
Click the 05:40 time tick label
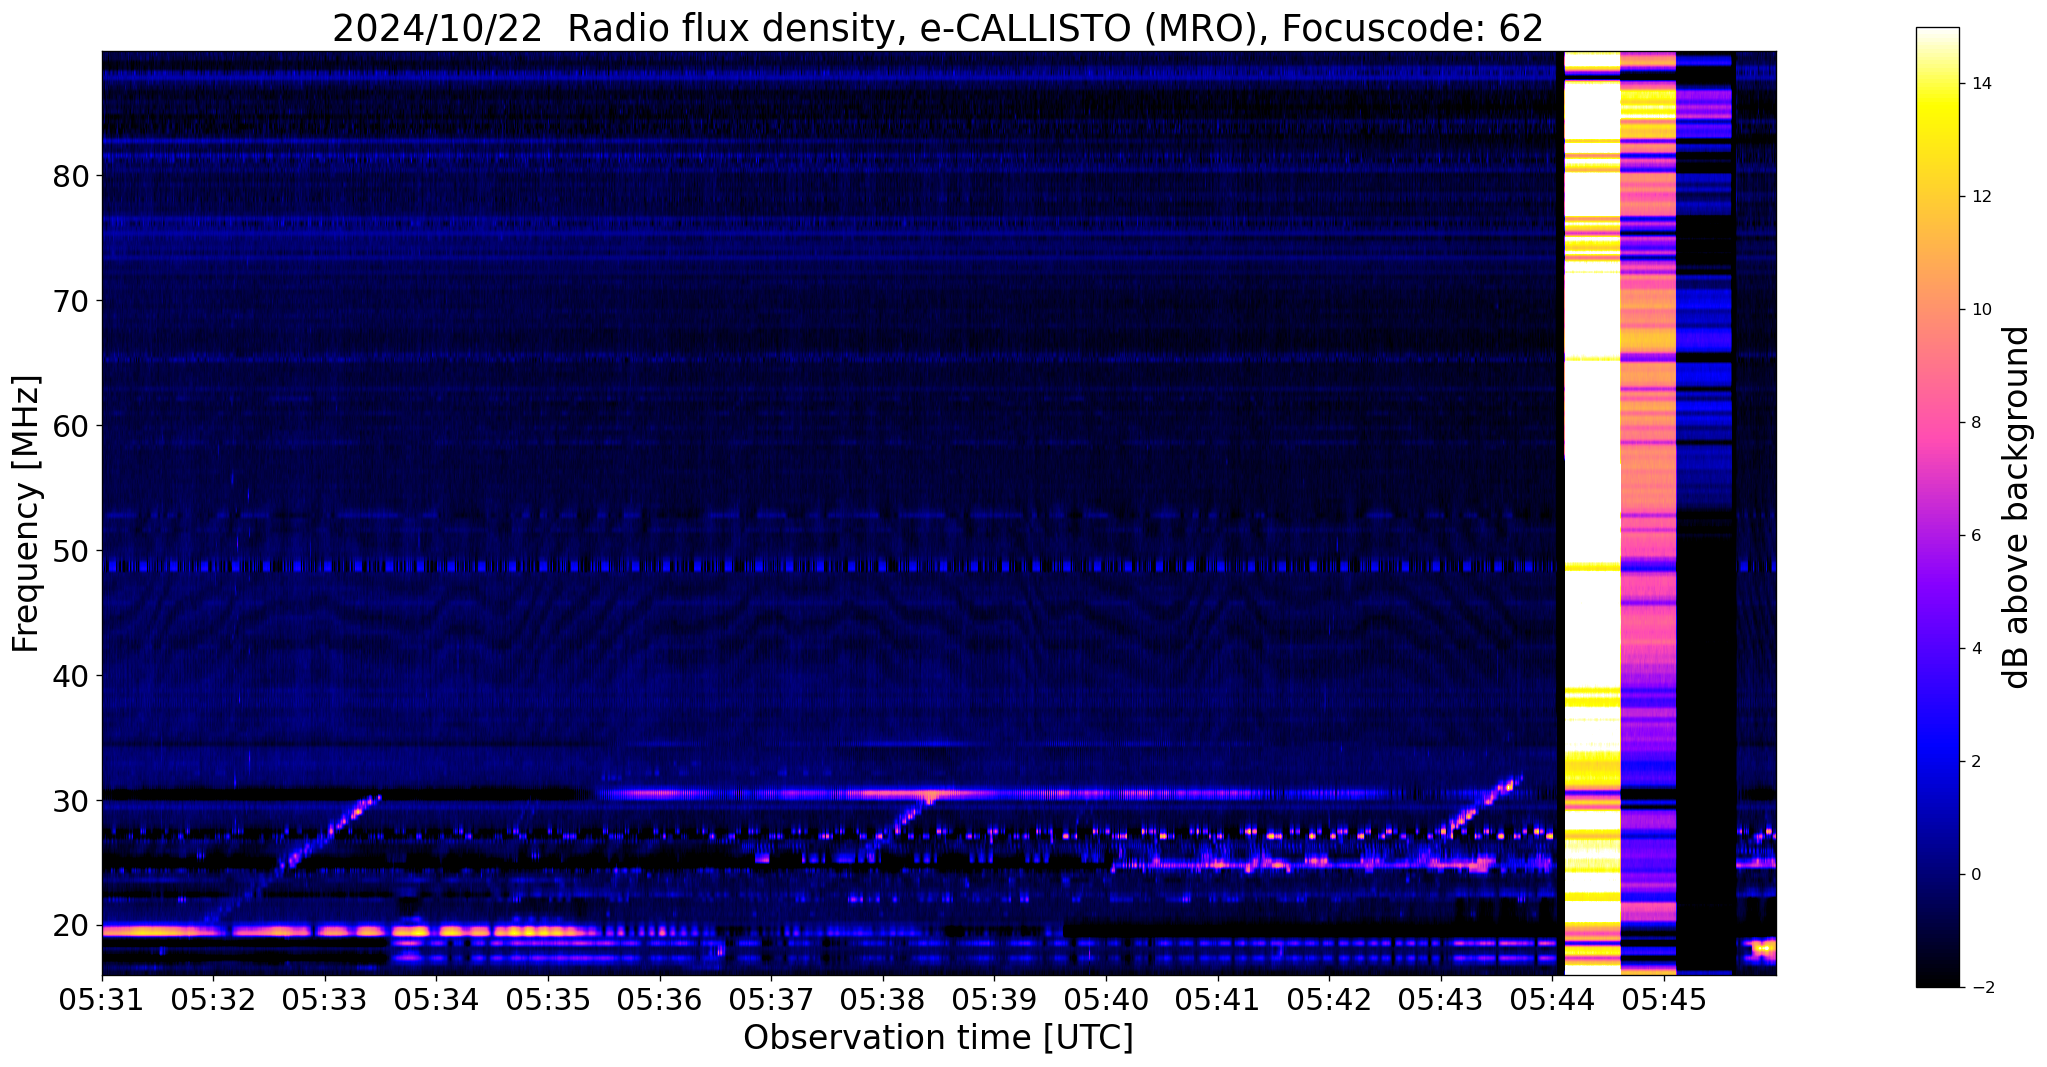tap(1106, 1000)
